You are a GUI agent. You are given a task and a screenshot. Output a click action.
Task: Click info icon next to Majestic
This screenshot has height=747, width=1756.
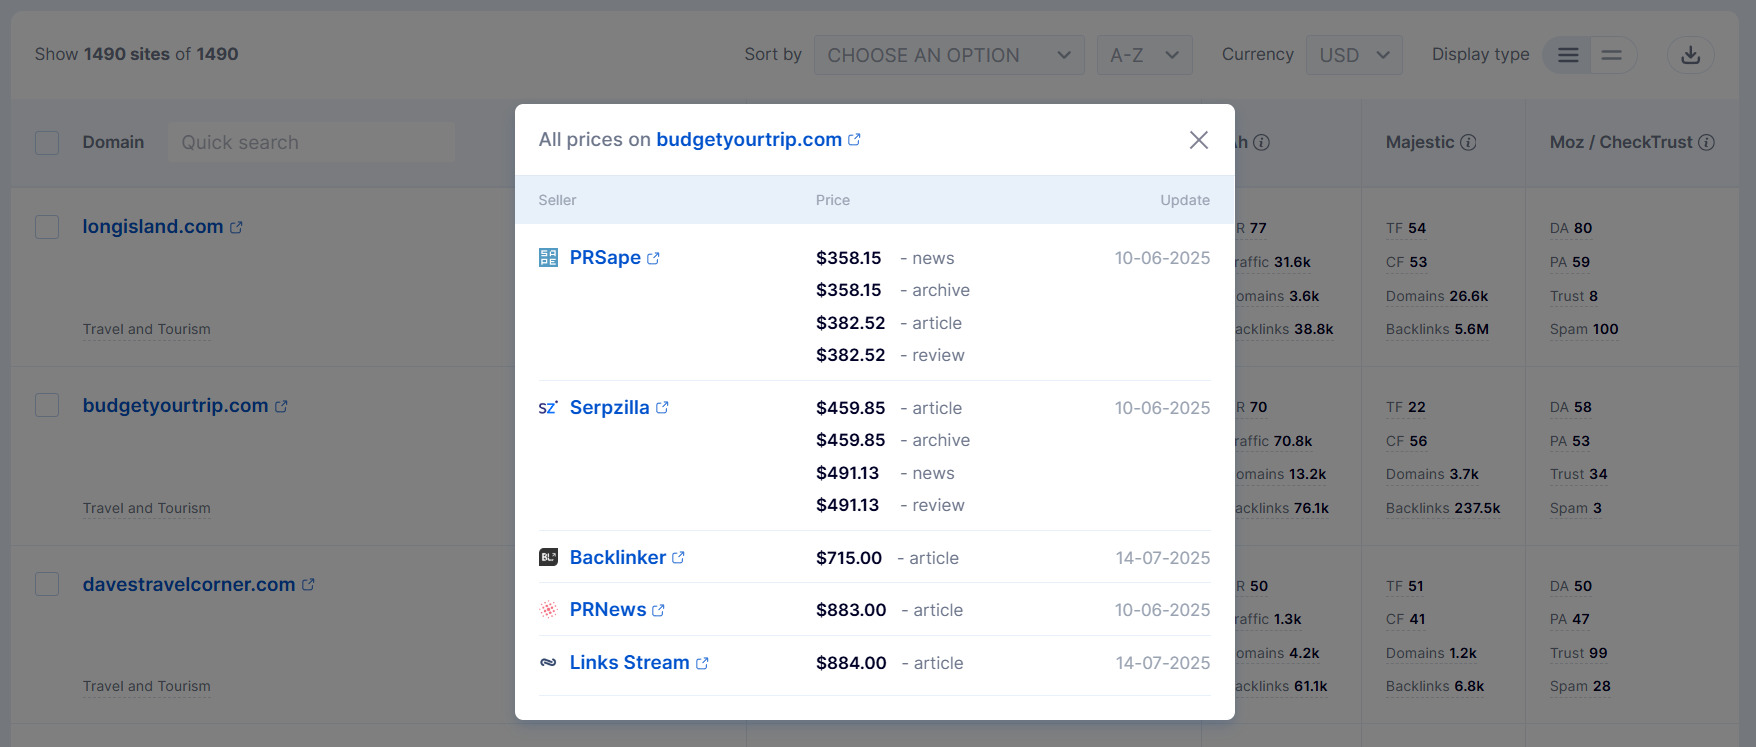pyautogui.click(x=1468, y=142)
